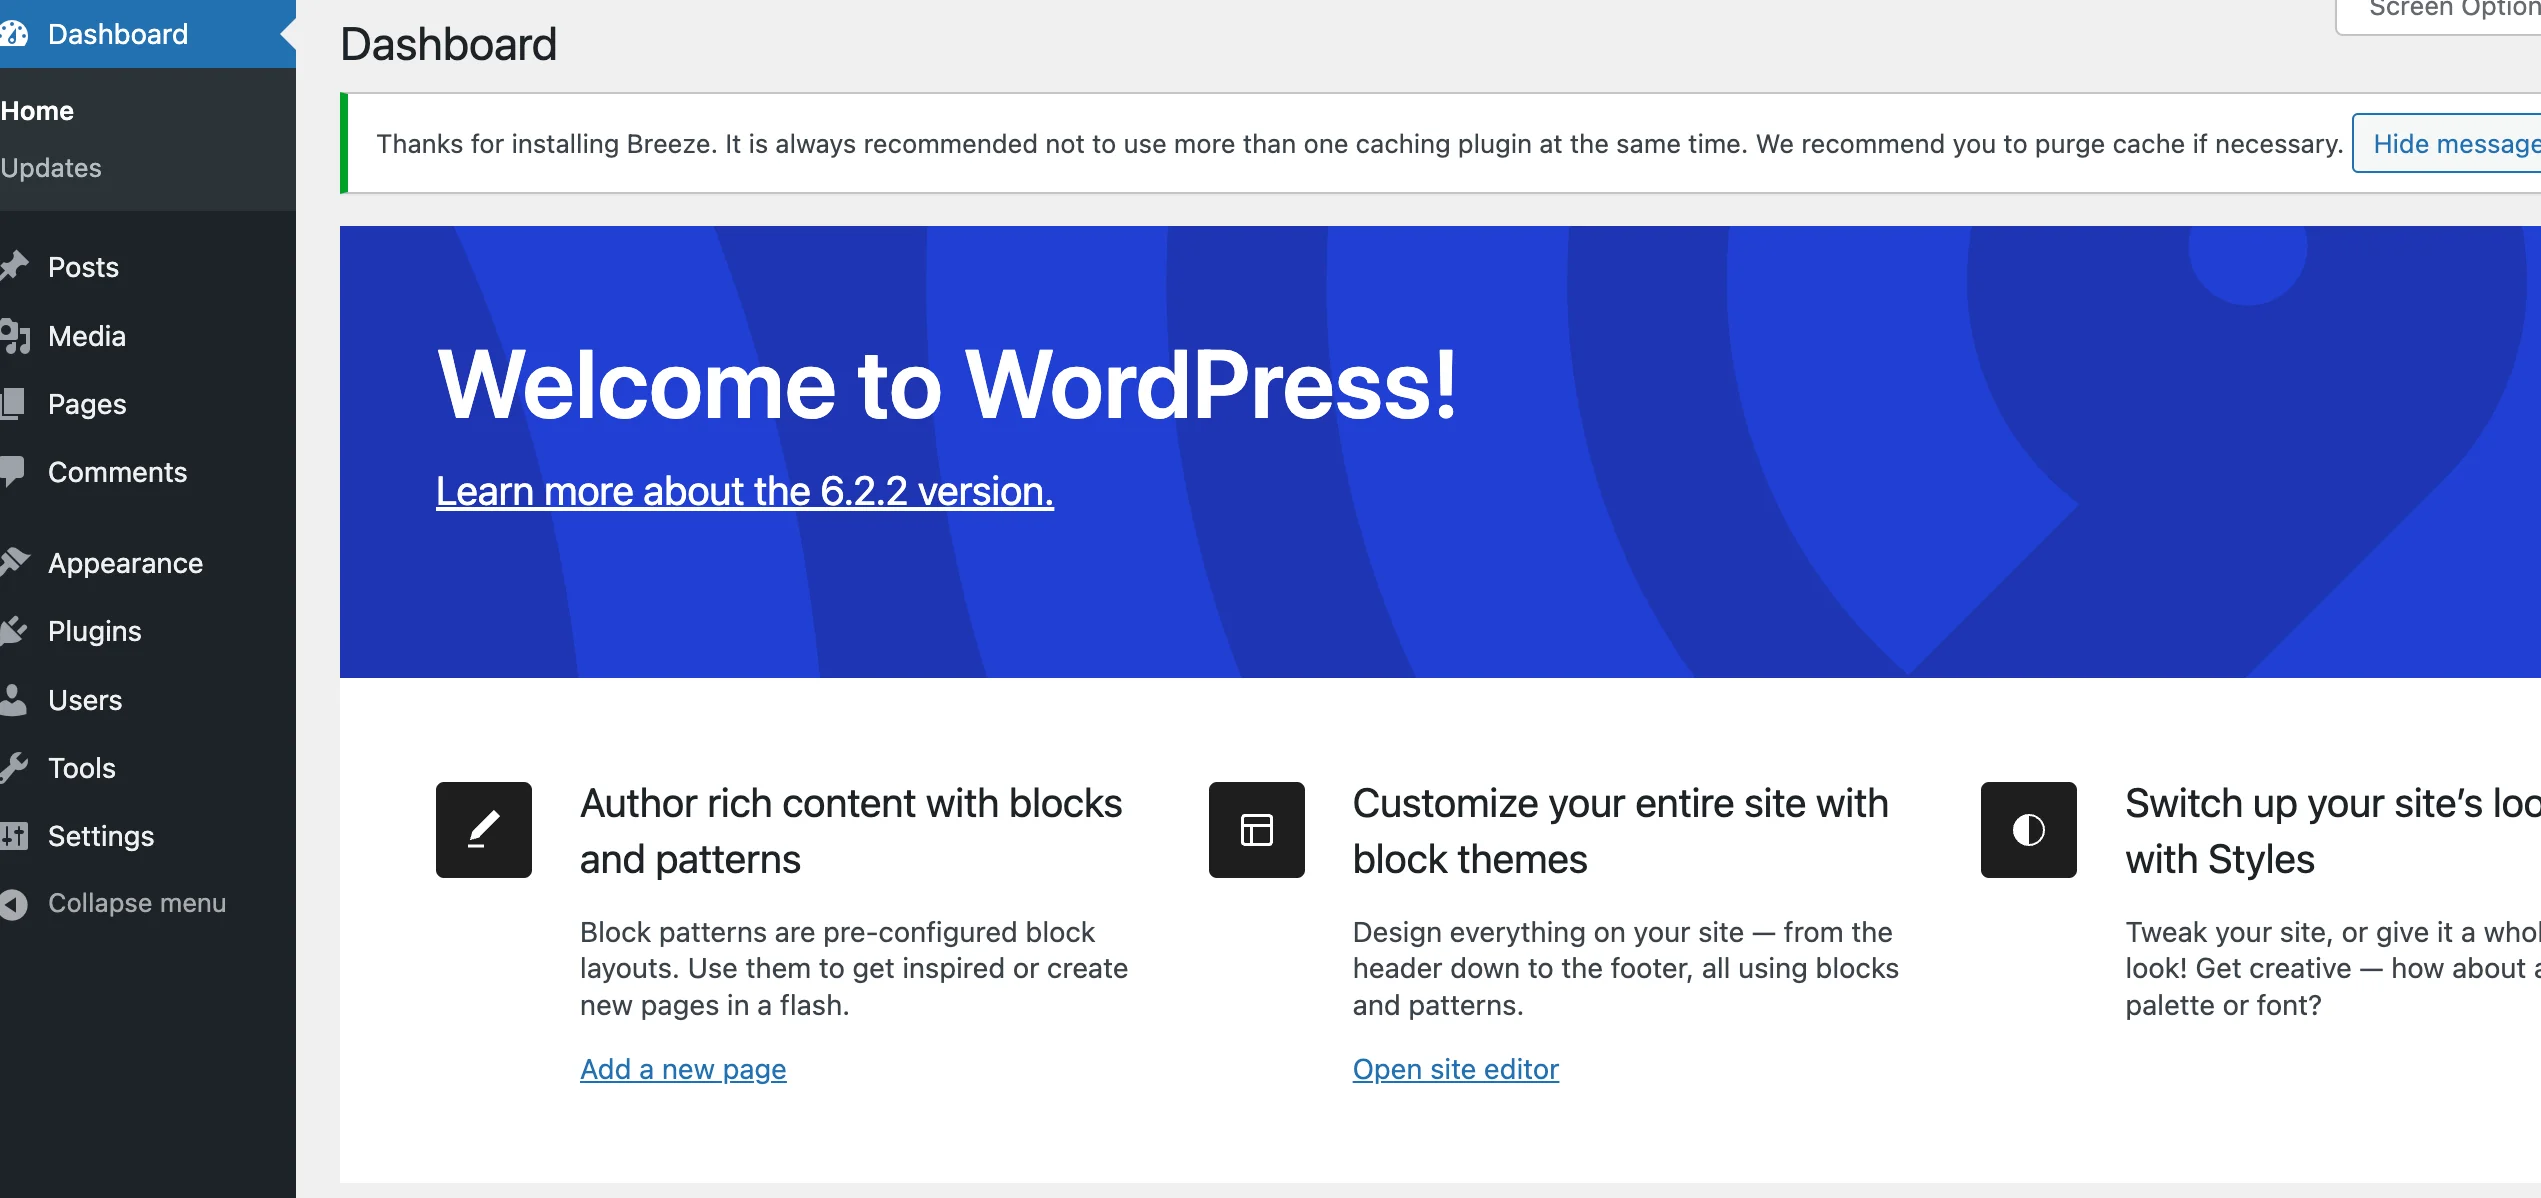2541x1198 pixels.
Task: Click the Posts pushpin icon
Action: coord(14,267)
